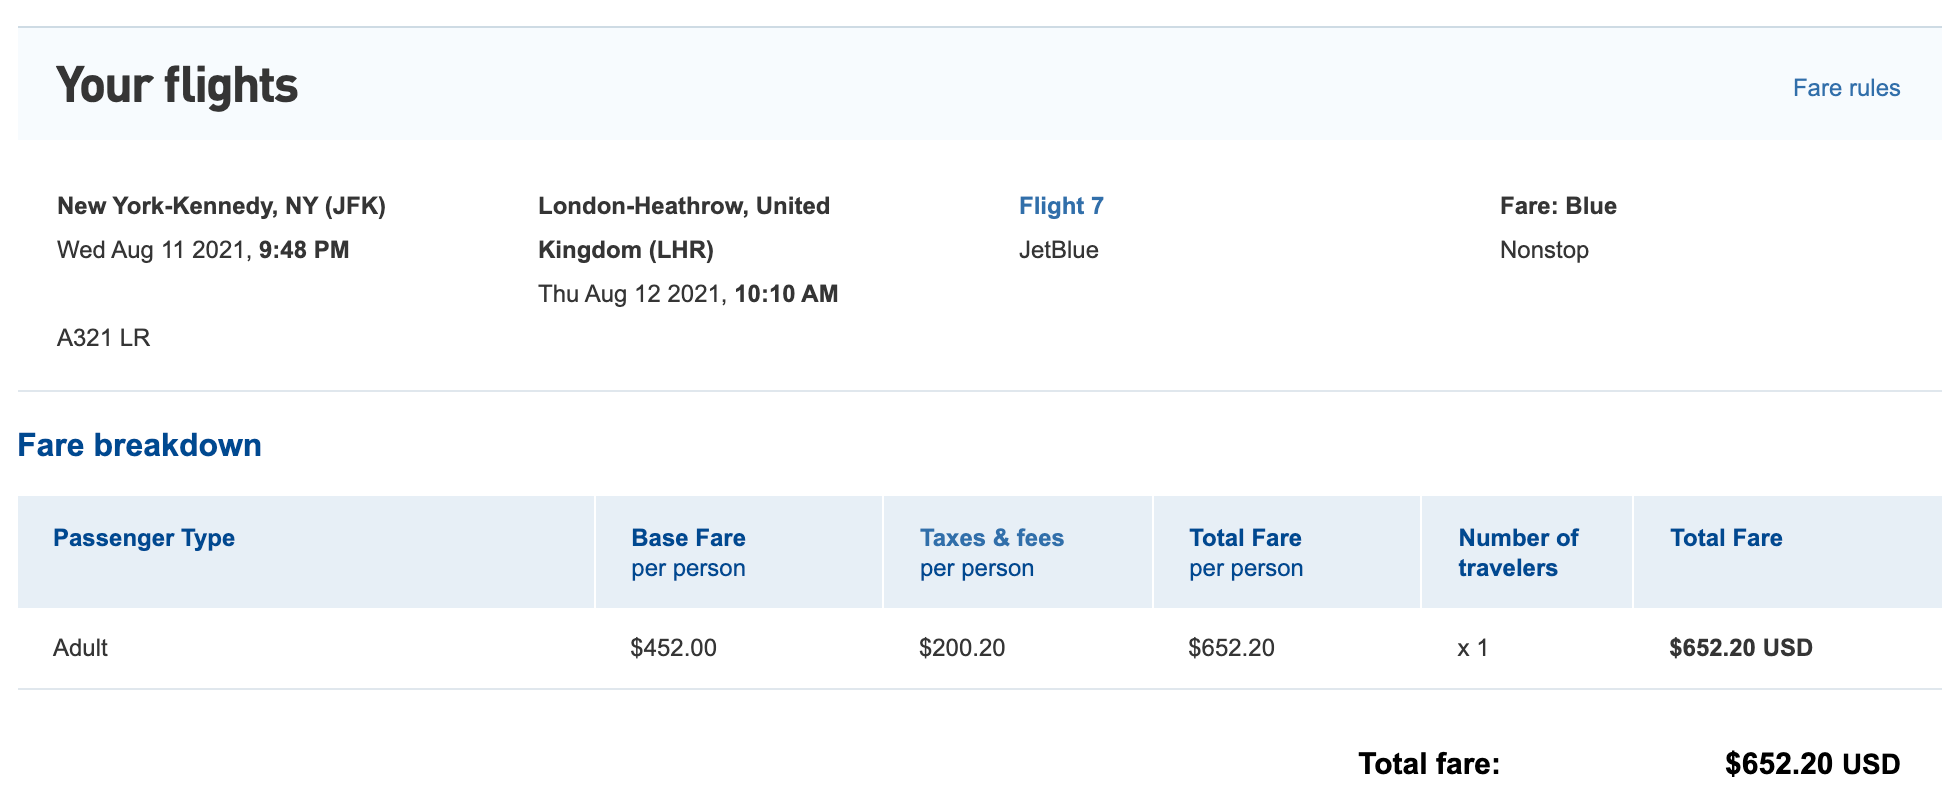This screenshot has height=798, width=1958.
Task: Click the bottom Total fare: label
Action: pyautogui.click(x=1428, y=765)
